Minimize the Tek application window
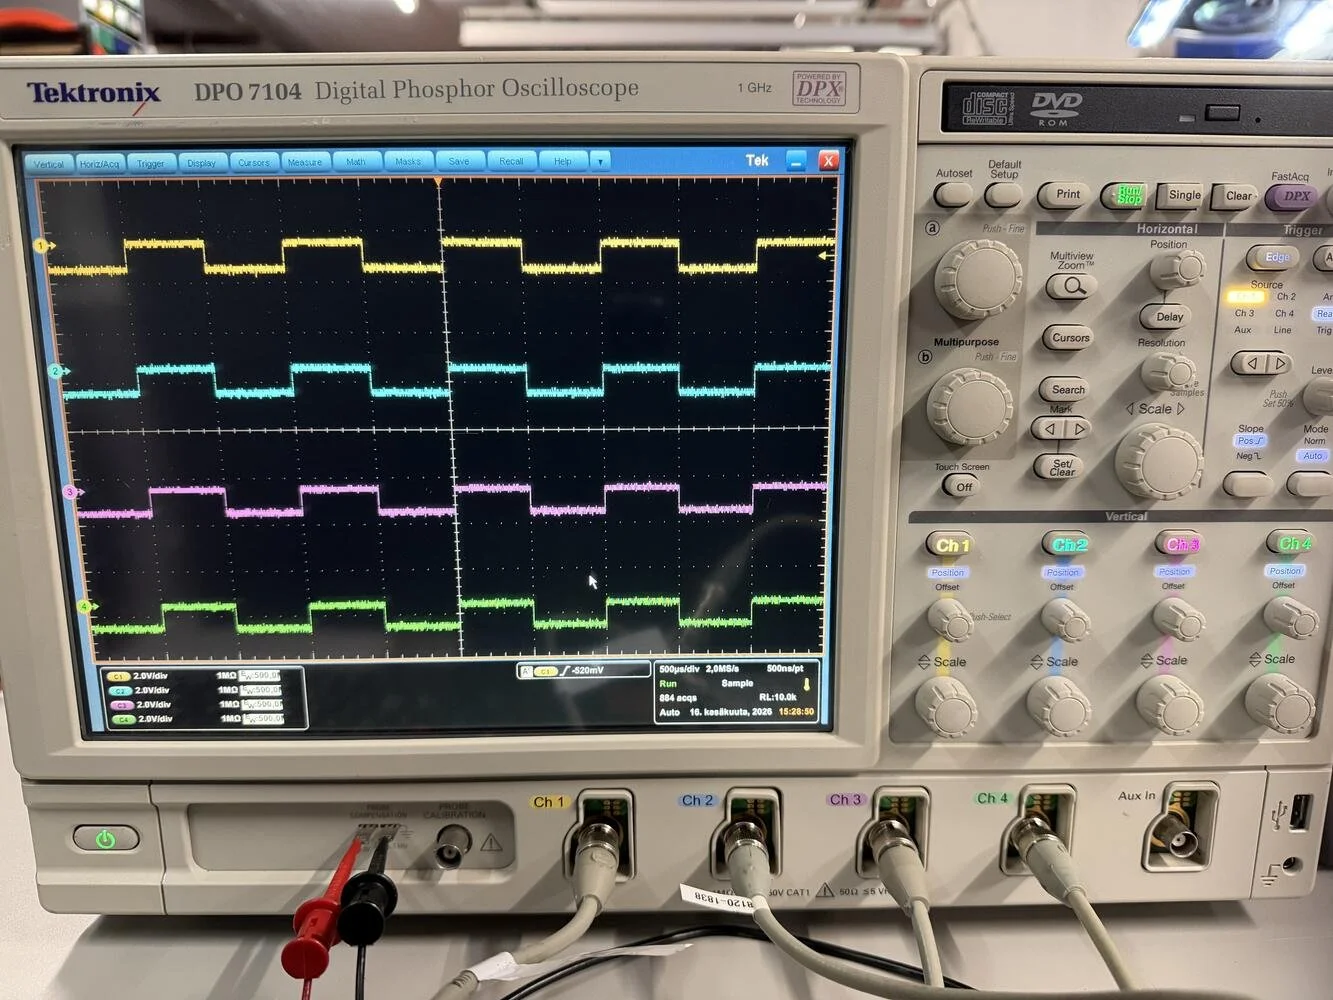This screenshot has width=1333, height=1000. coord(797,160)
